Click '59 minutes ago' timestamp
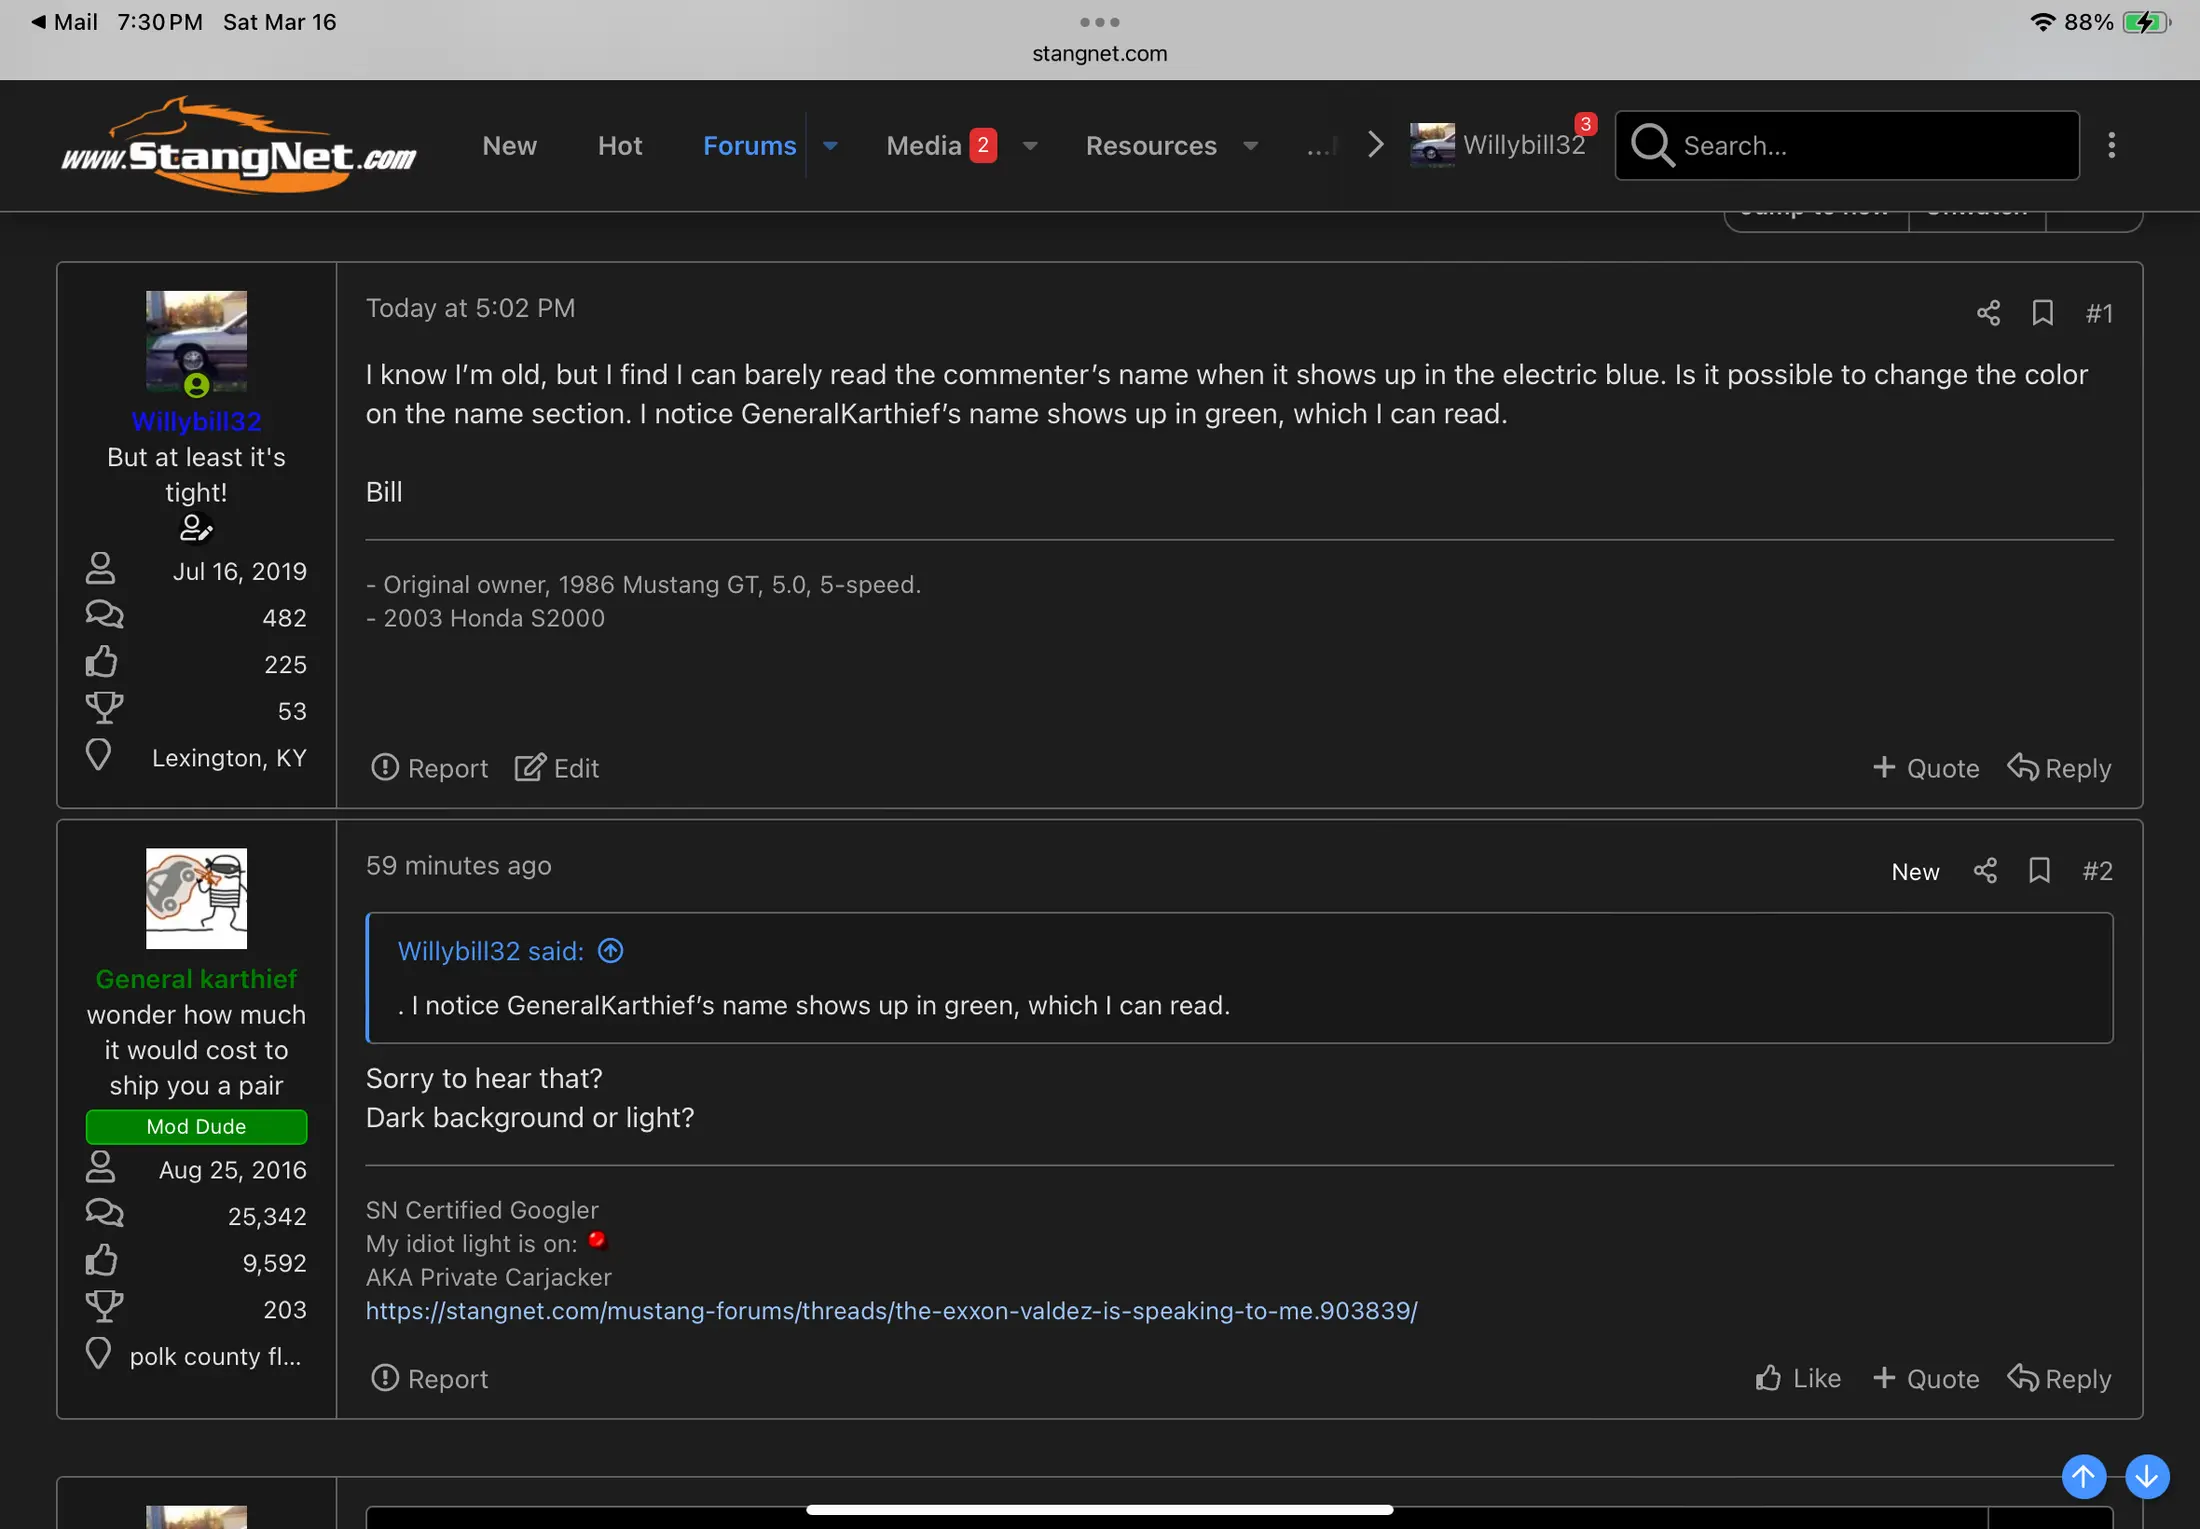This screenshot has width=2200, height=1529. [x=458, y=865]
